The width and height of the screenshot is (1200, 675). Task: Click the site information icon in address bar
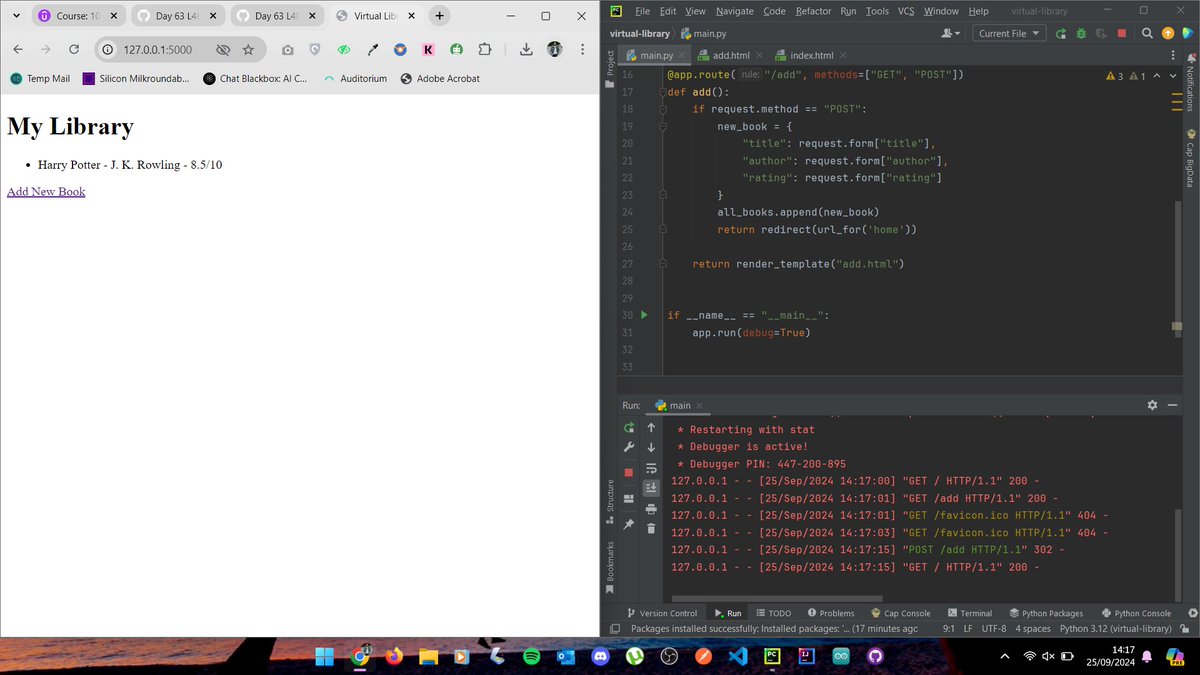pyautogui.click(x=108, y=50)
